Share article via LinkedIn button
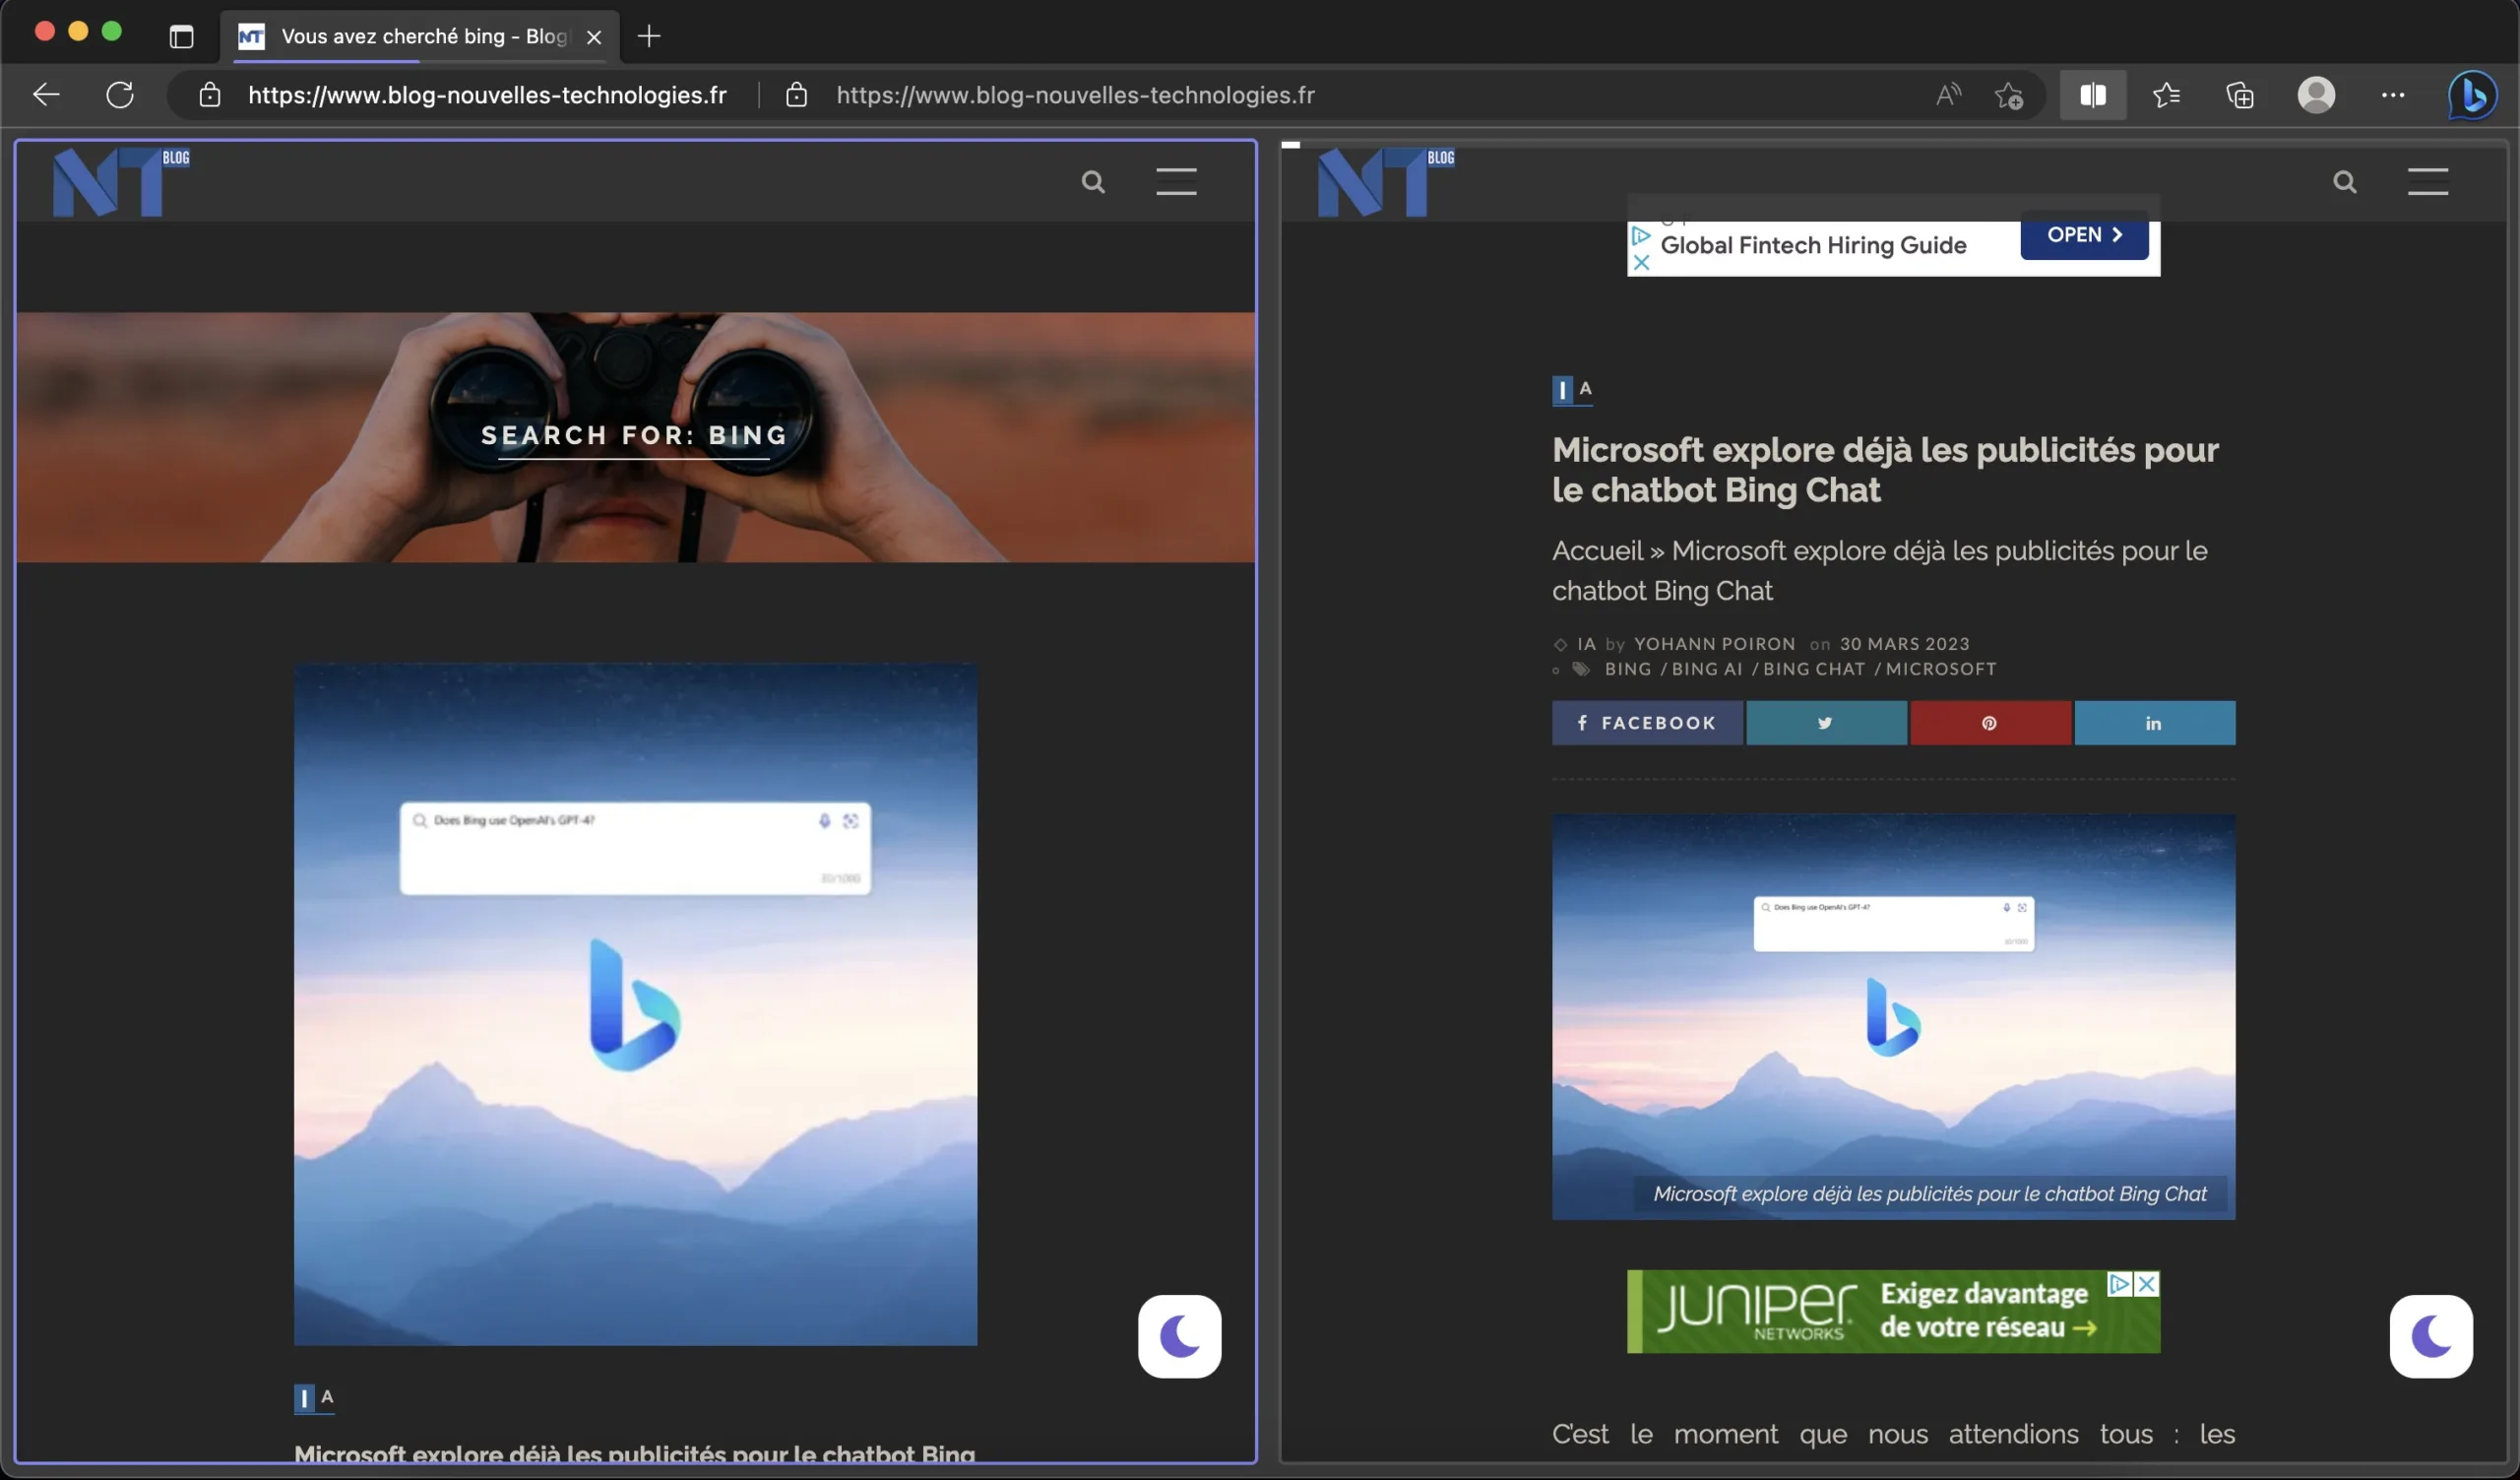This screenshot has width=2520, height=1480. point(2154,723)
